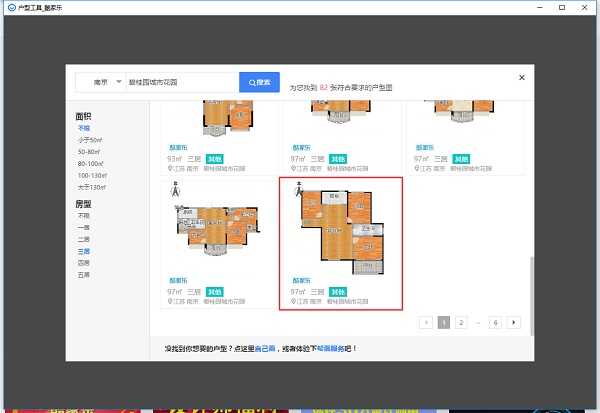This screenshot has width=600, height=413.
Task: Select the 不限 area filter
Action: pyautogui.click(x=84, y=128)
